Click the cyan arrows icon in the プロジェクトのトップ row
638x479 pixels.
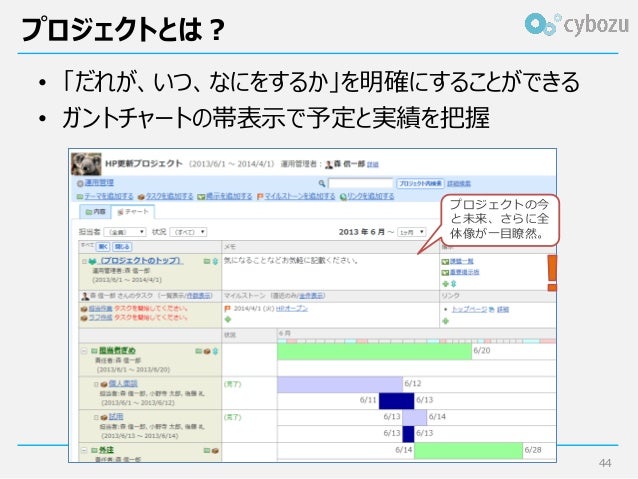click(x=215, y=262)
